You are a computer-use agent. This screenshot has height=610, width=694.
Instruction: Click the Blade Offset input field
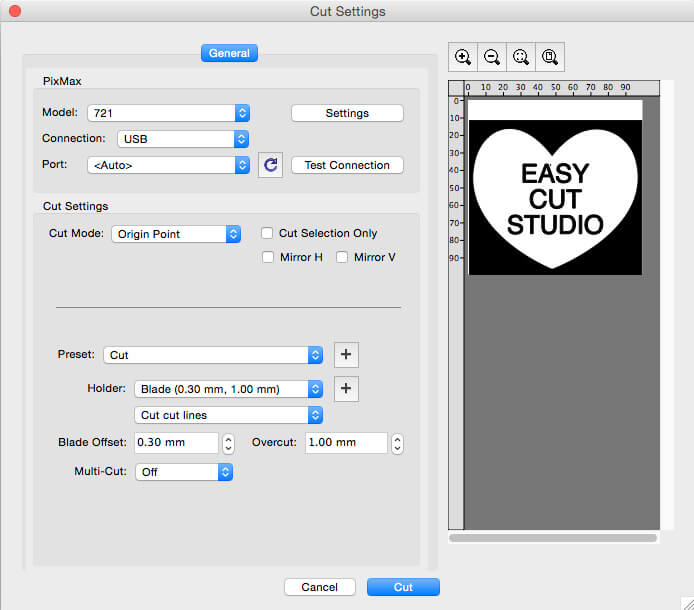[x=175, y=443]
